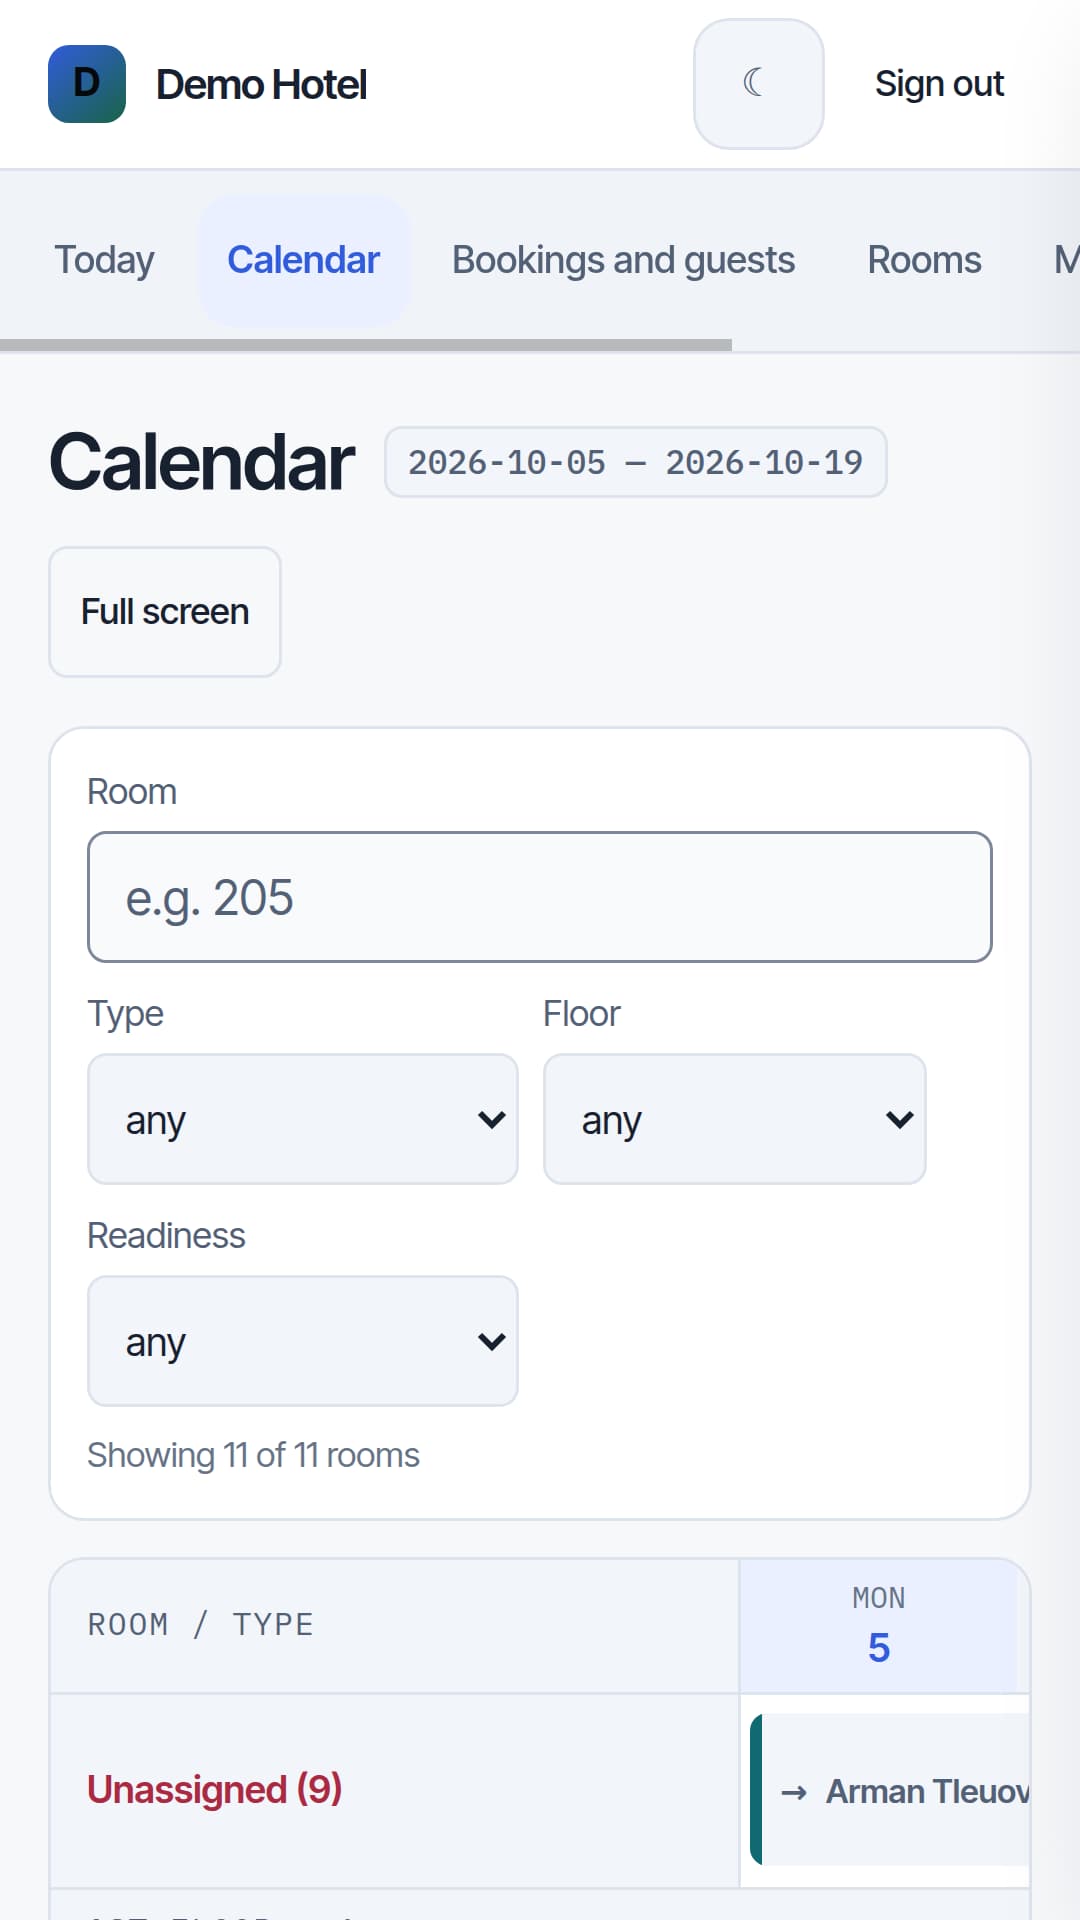This screenshot has width=1080, height=1920.
Task: Open the Today tab
Action: [104, 260]
